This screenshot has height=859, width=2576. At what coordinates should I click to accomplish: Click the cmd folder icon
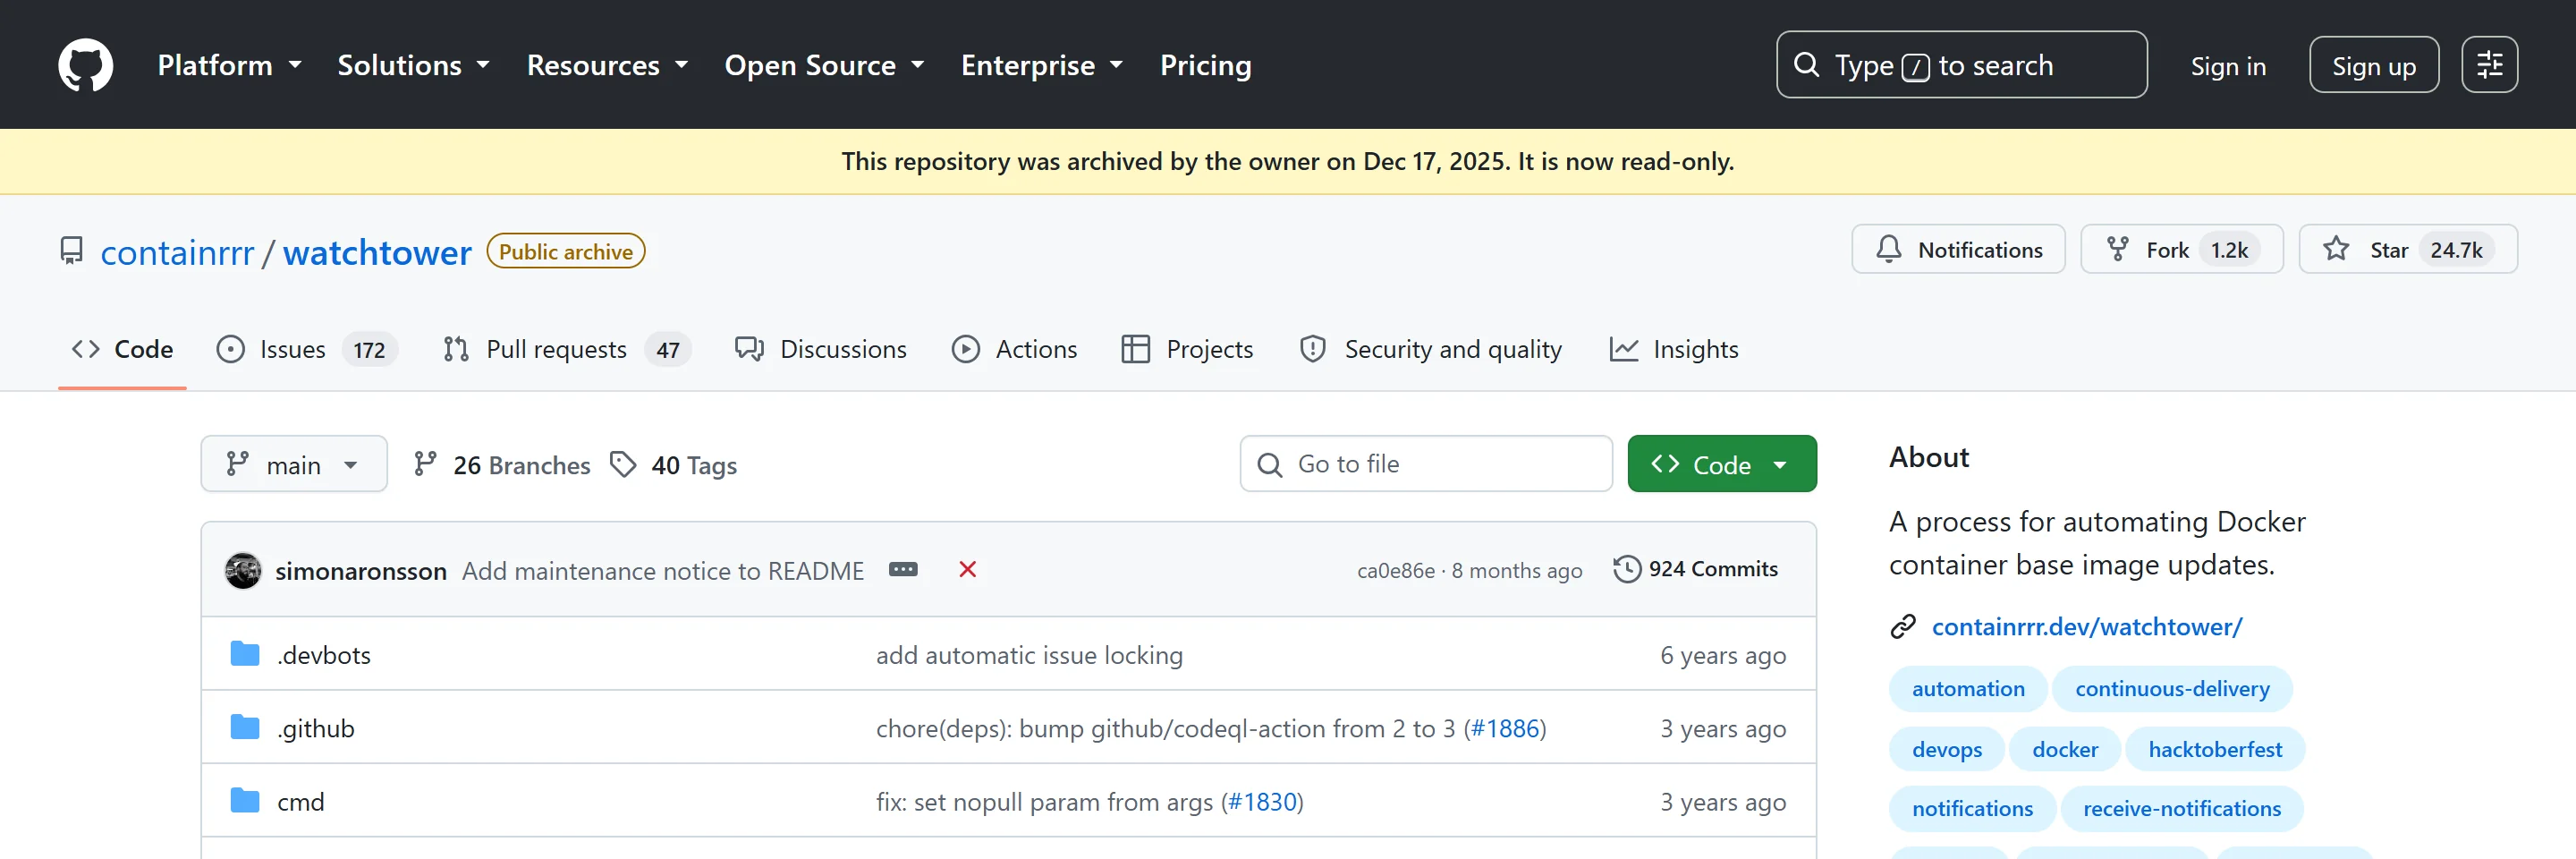245,801
